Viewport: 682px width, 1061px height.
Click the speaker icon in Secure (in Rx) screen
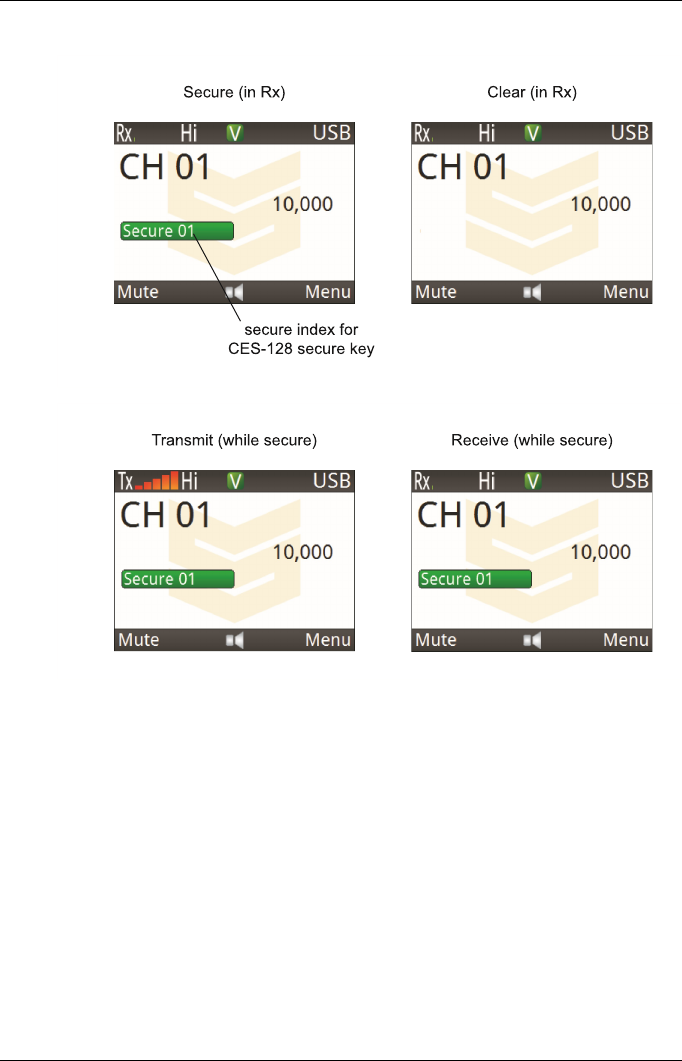click(235, 292)
